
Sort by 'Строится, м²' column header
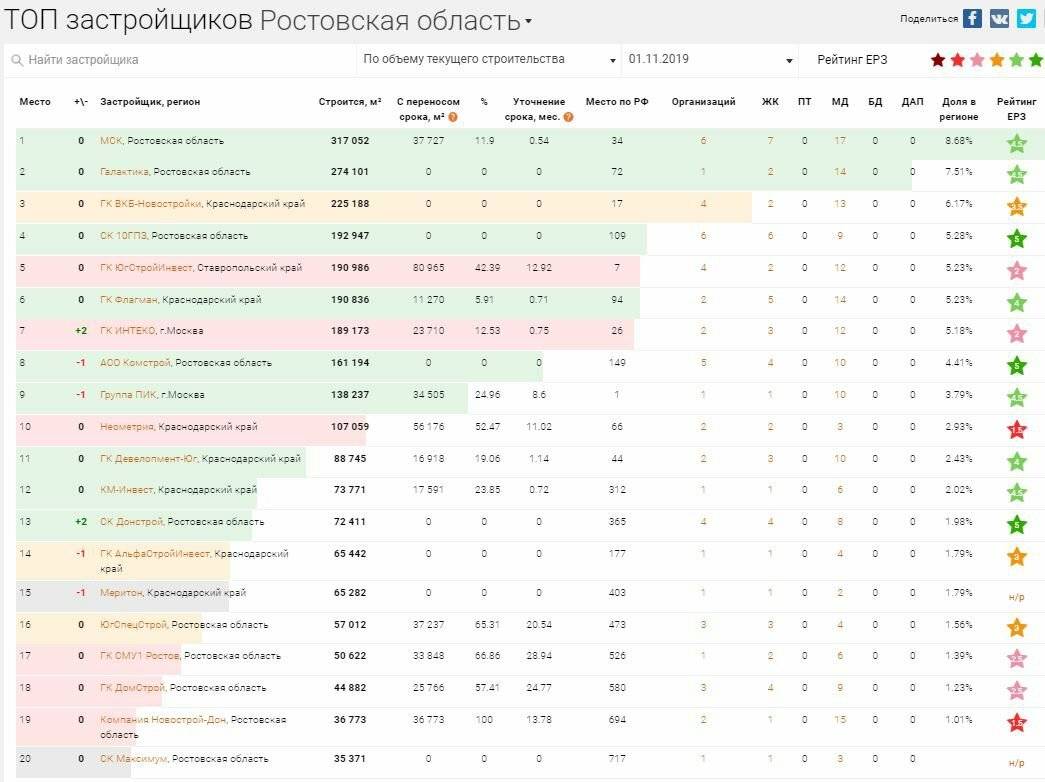[350, 101]
